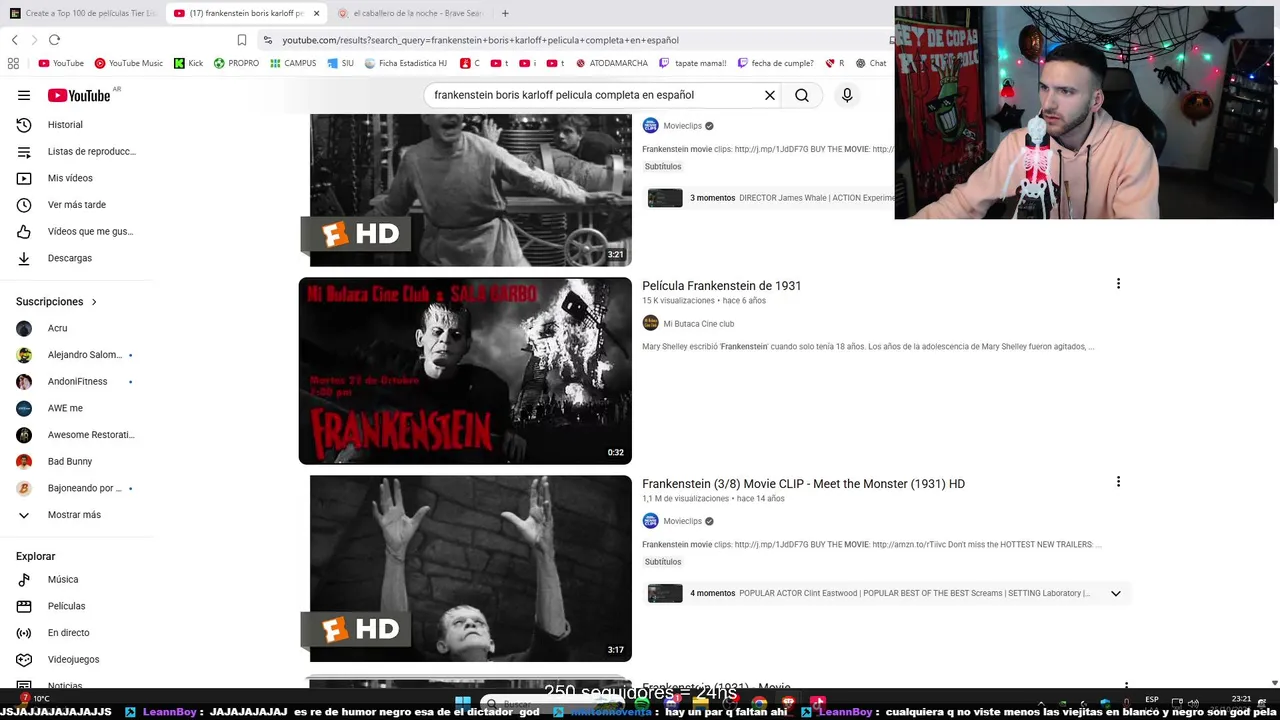Open AndoniFitness subscription
The height and width of the screenshot is (720, 1280).
pos(77,381)
